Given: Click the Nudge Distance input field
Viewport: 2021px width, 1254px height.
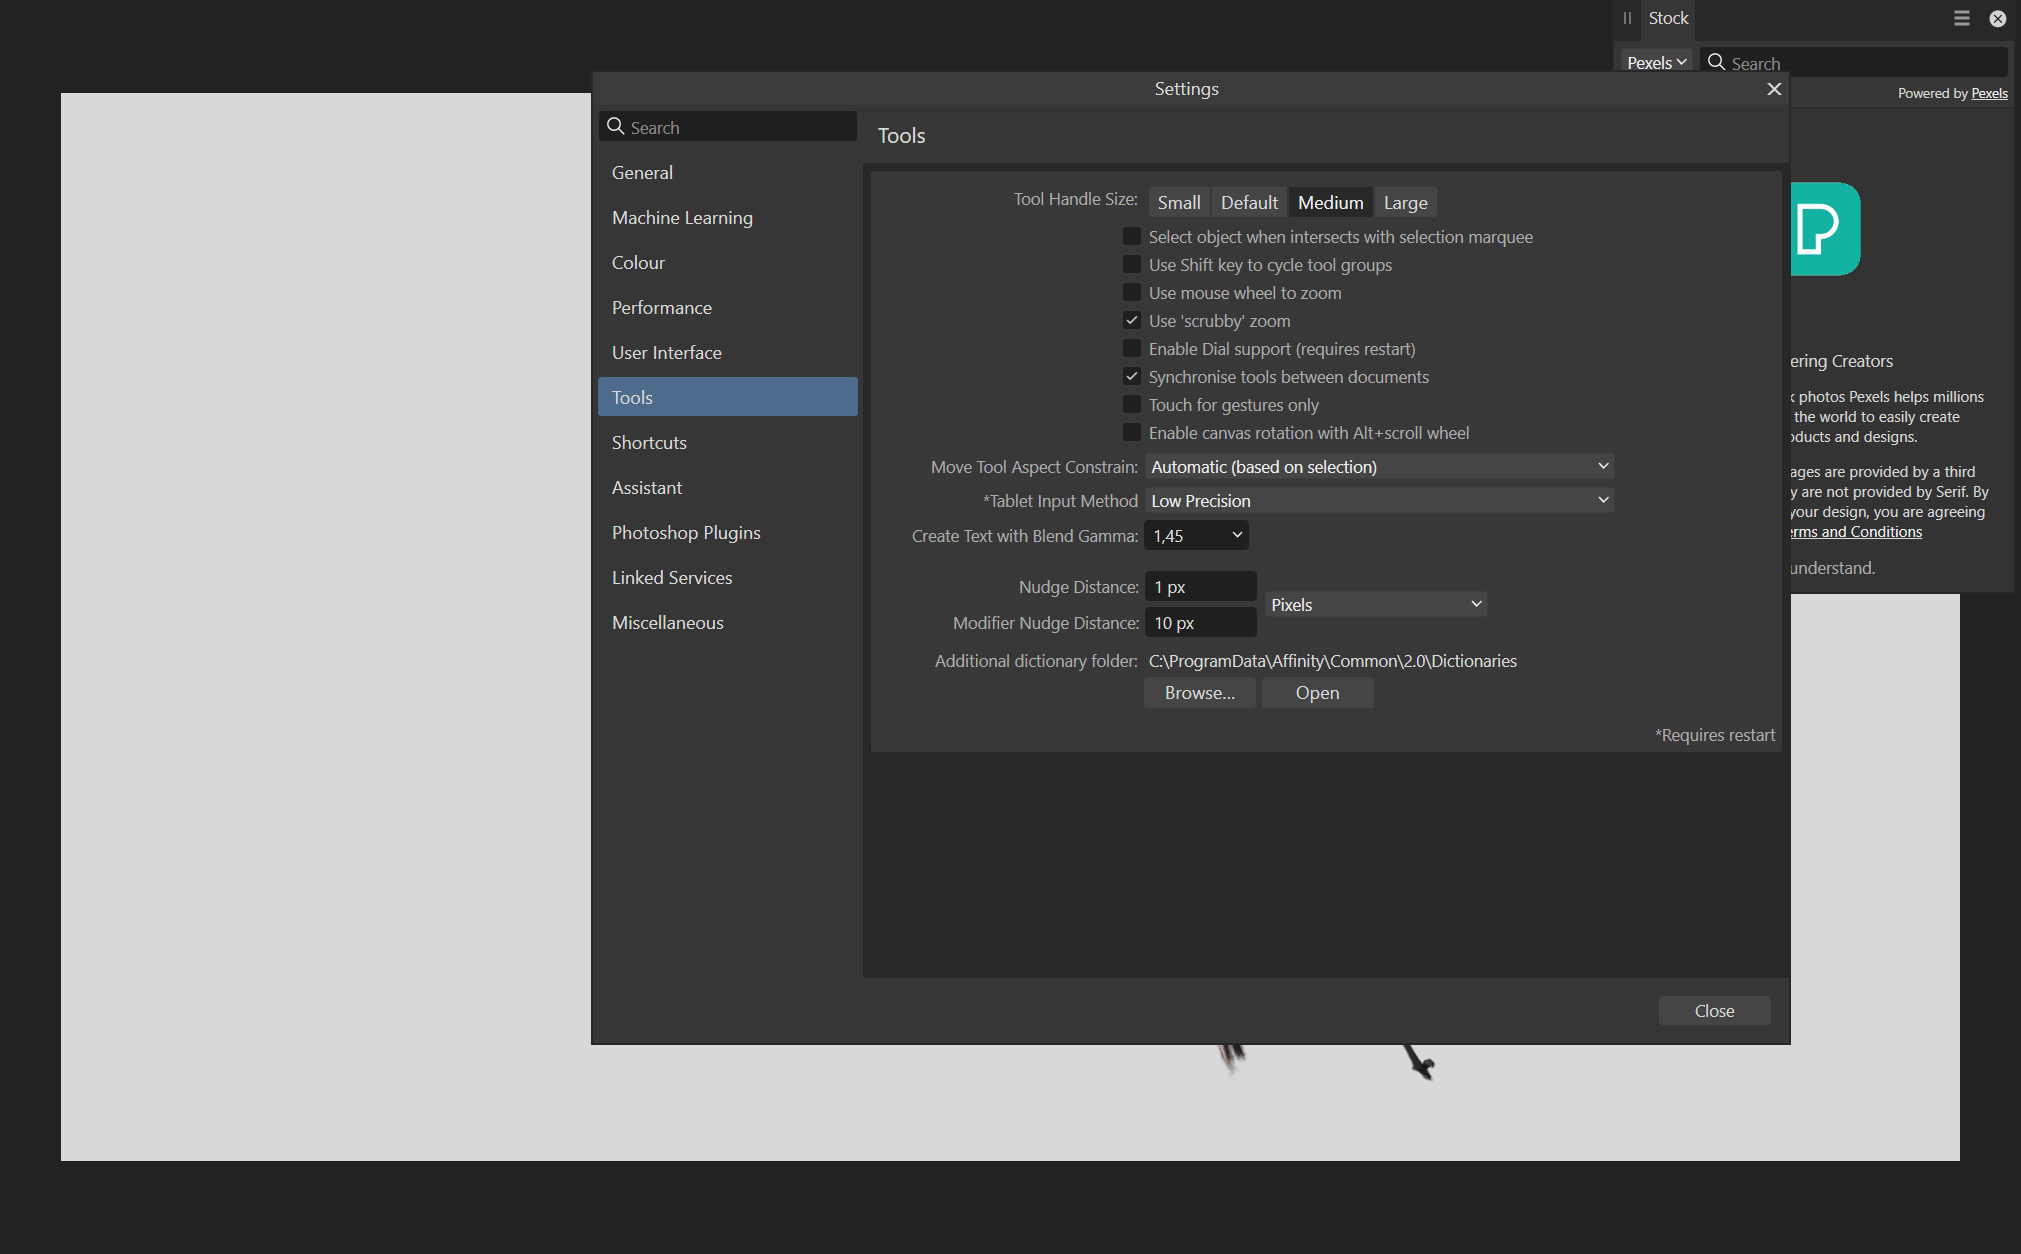Looking at the screenshot, I should pos(1200,587).
